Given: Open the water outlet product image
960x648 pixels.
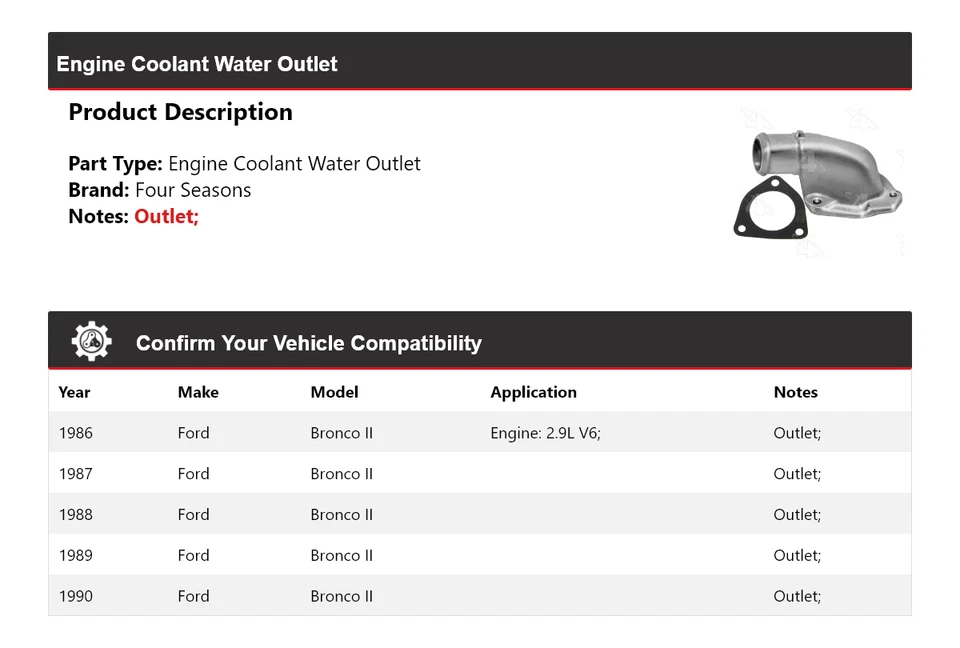Looking at the screenshot, I should [x=817, y=183].
